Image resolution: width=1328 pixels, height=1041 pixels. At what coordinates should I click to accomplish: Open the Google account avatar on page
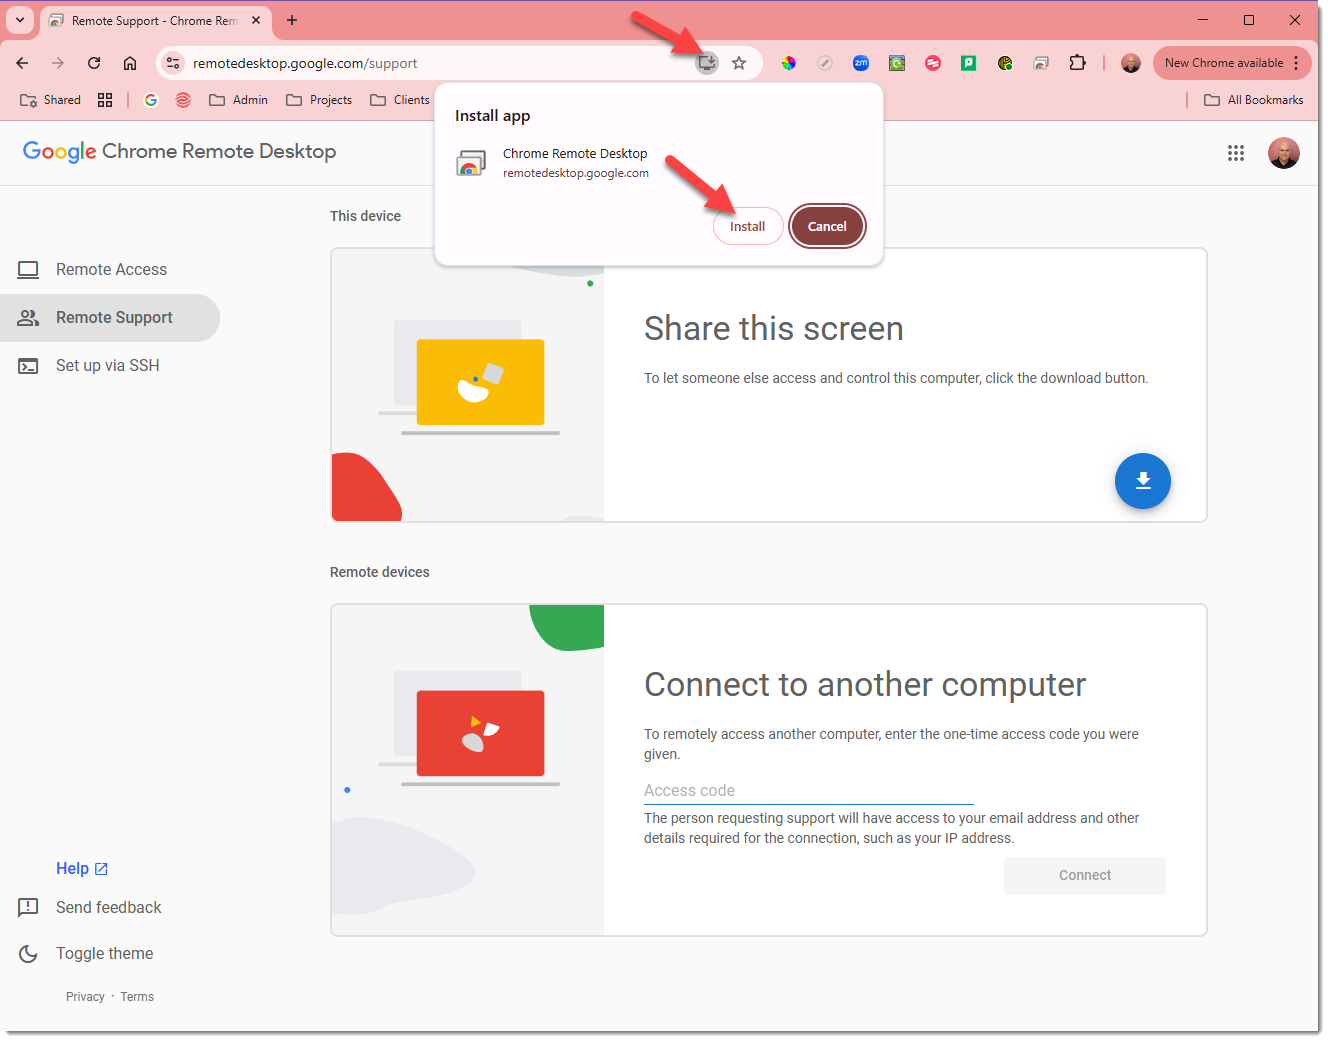tap(1284, 153)
